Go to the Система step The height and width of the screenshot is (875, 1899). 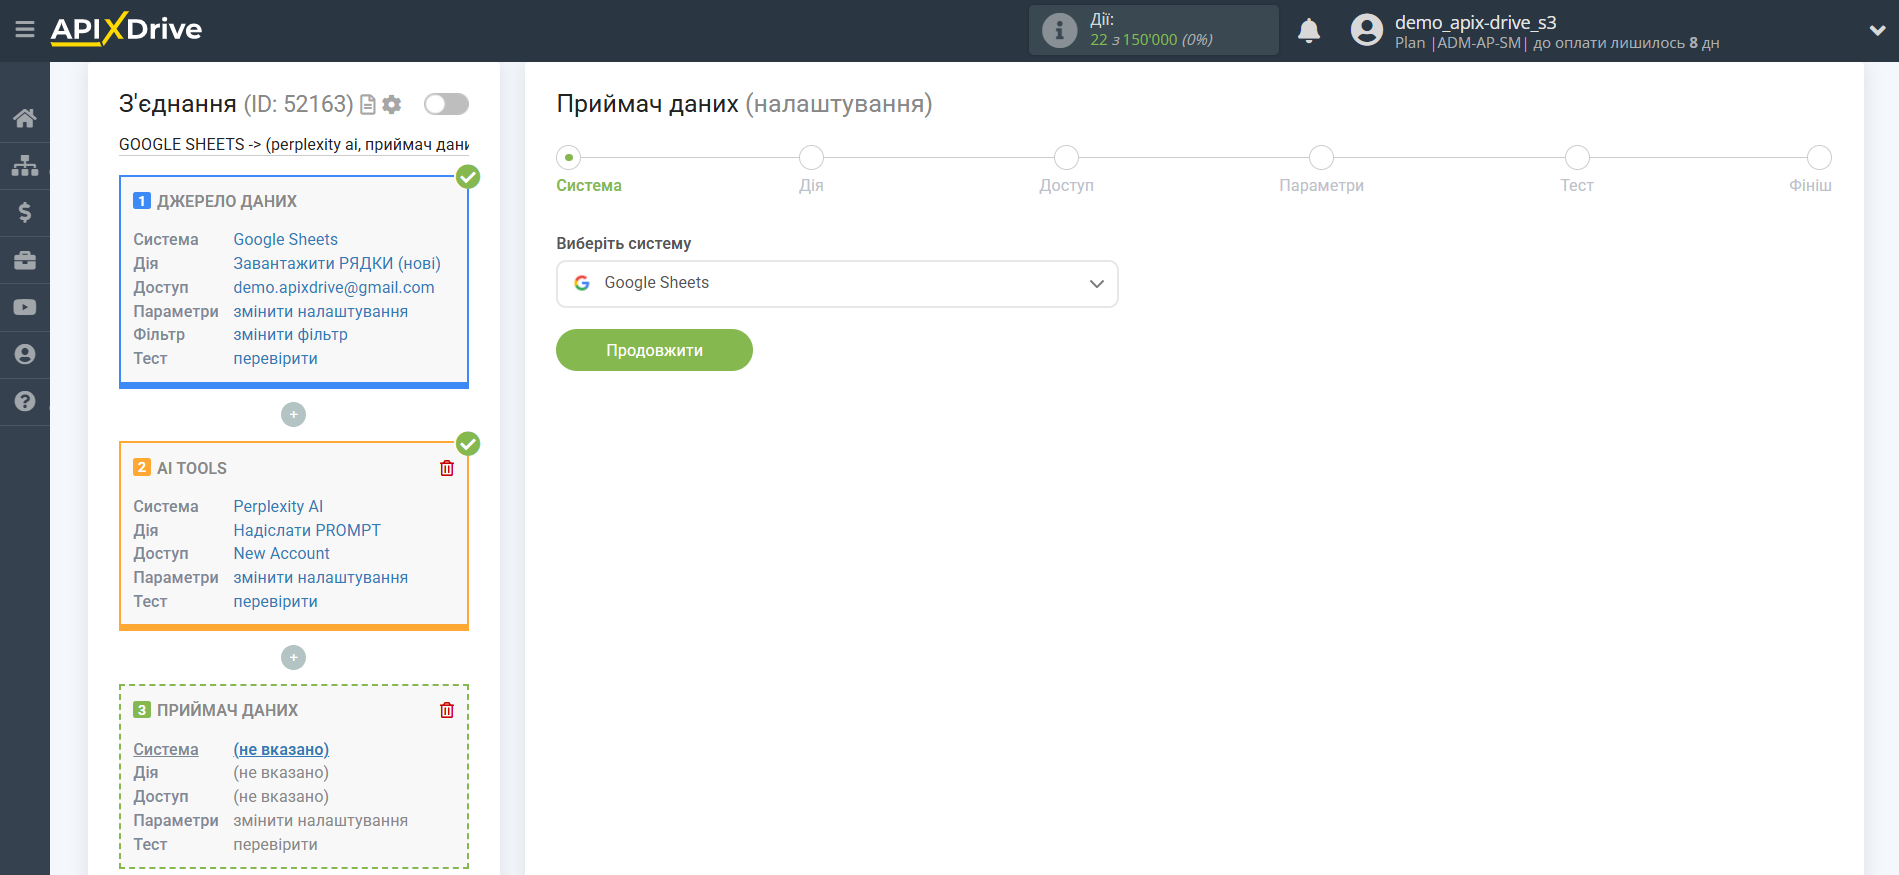(589, 170)
